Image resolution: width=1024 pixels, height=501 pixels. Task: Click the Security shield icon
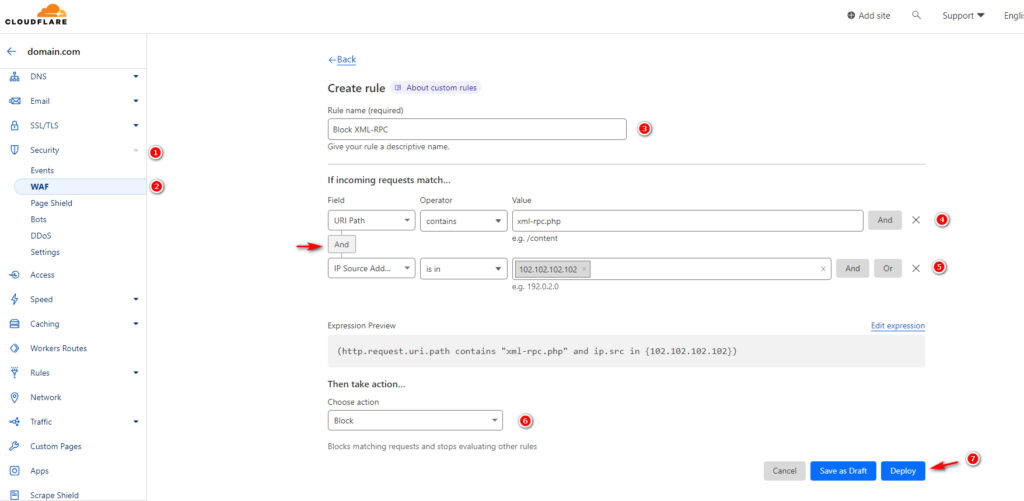click(14, 150)
